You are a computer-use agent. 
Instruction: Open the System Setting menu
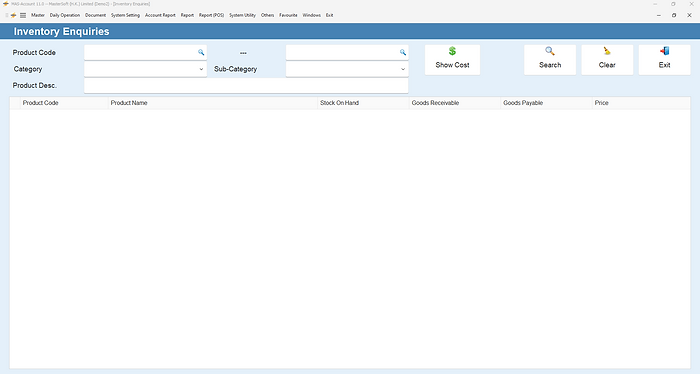(125, 15)
